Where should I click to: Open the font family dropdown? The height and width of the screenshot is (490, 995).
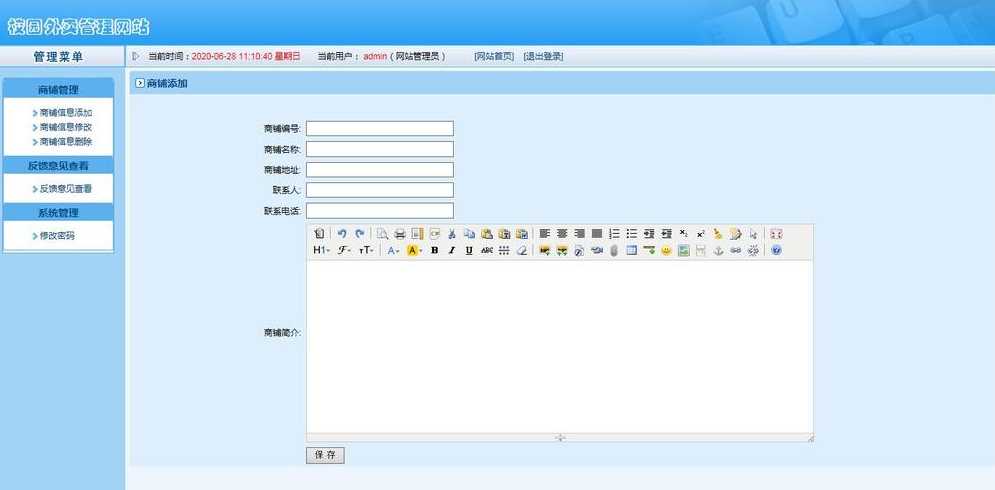345,251
